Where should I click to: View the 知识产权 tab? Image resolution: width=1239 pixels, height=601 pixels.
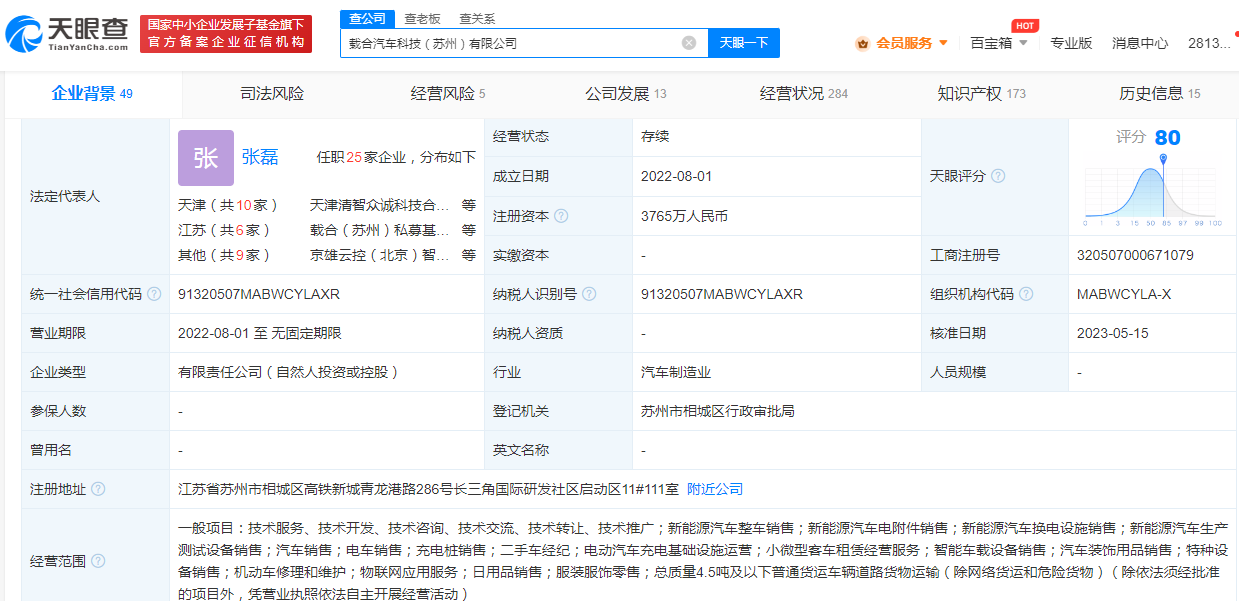[x=982, y=94]
